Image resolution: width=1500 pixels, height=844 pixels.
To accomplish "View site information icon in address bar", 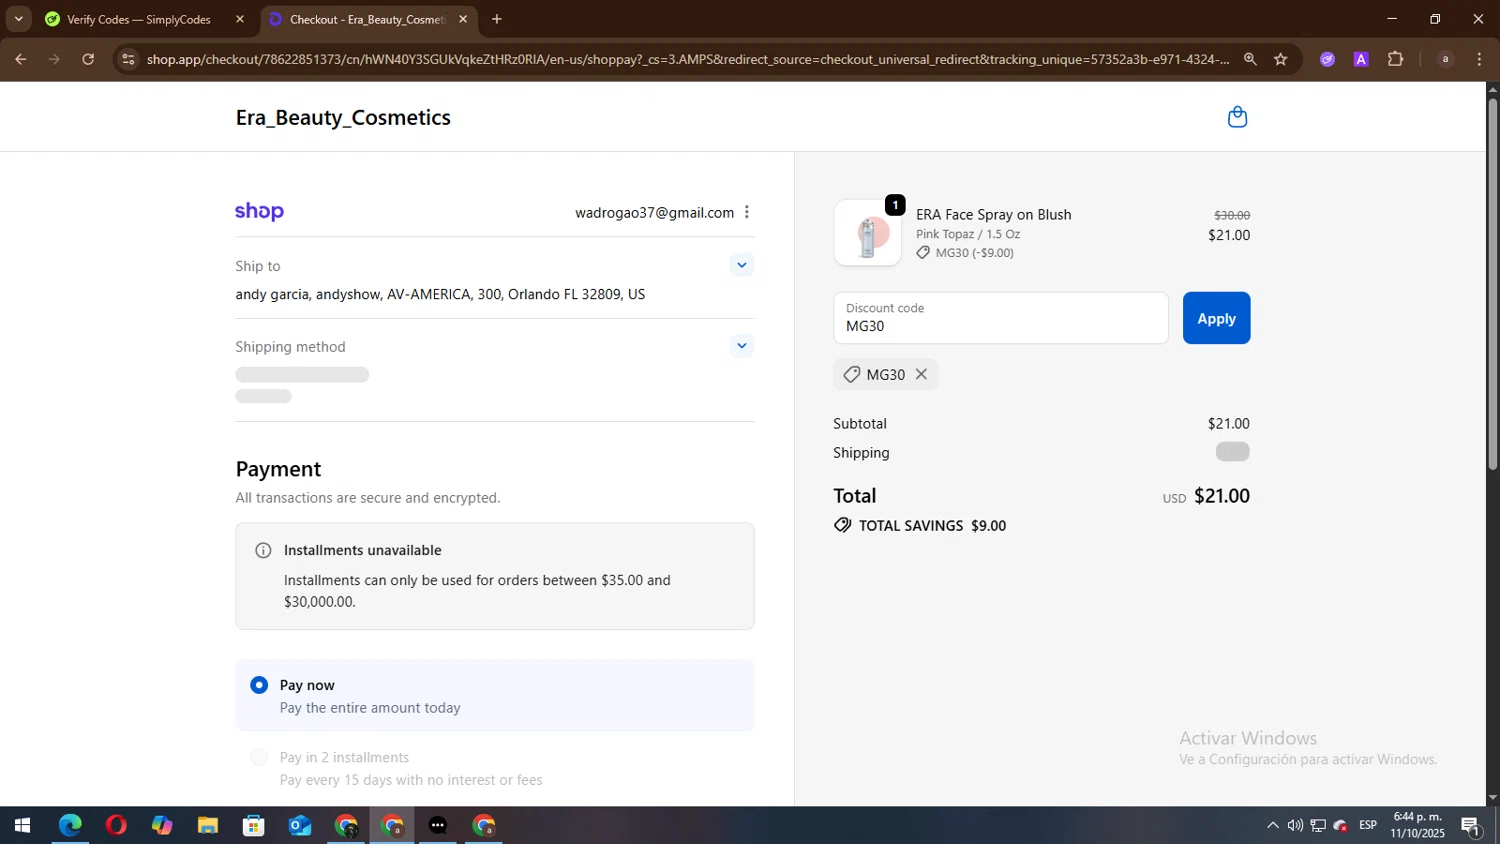I will [127, 59].
